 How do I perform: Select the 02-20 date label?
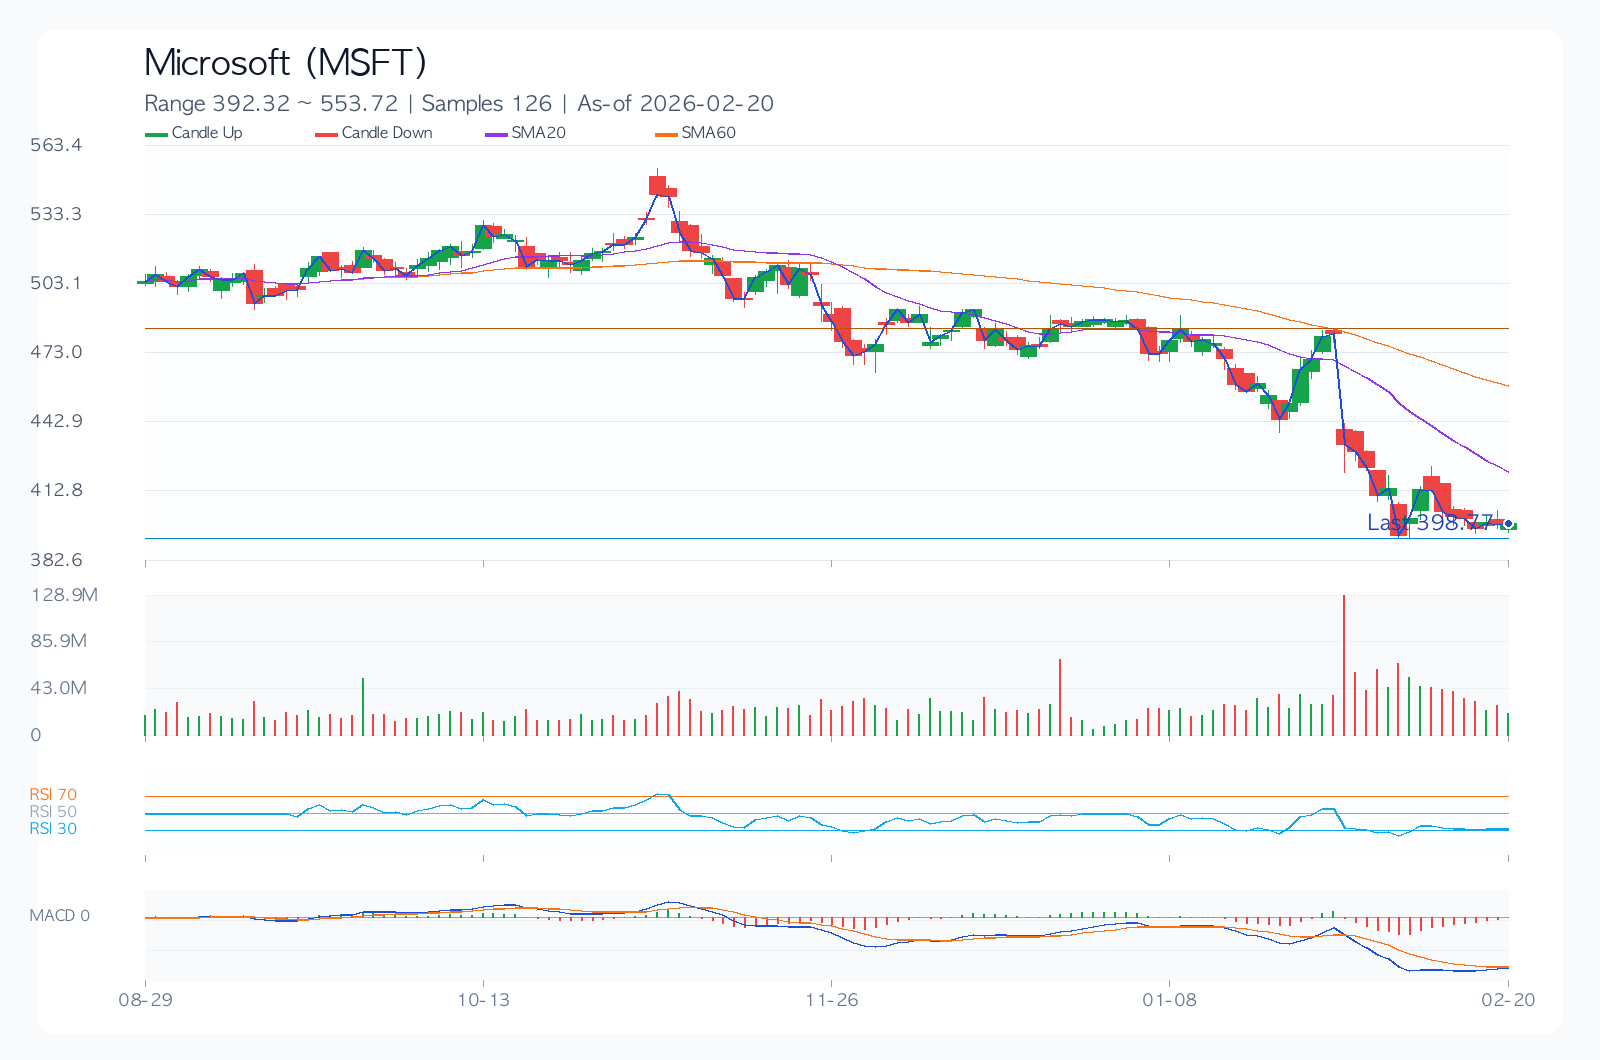click(x=1508, y=1000)
